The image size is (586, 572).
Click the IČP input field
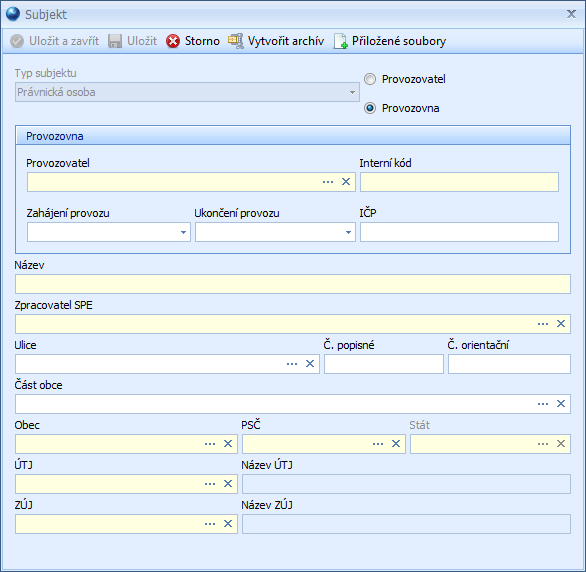point(459,232)
